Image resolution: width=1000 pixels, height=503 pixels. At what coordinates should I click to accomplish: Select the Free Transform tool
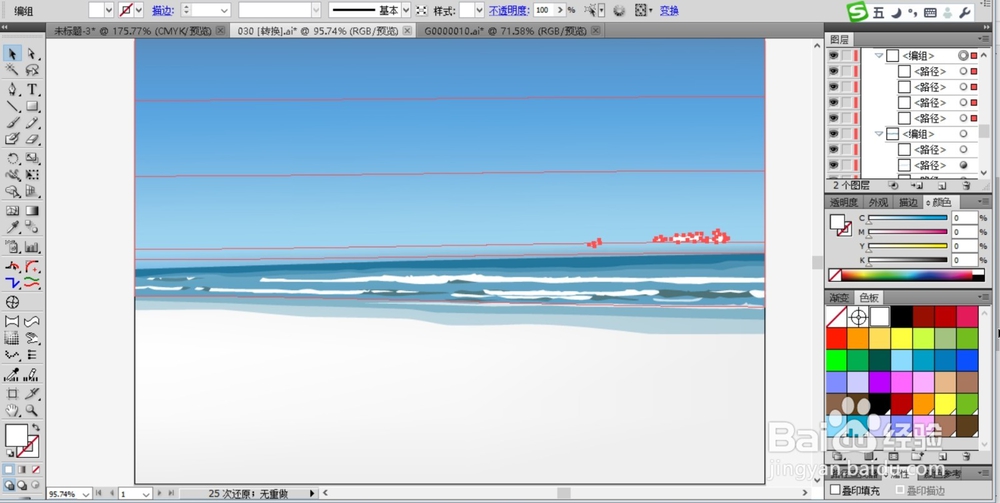(32, 175)
